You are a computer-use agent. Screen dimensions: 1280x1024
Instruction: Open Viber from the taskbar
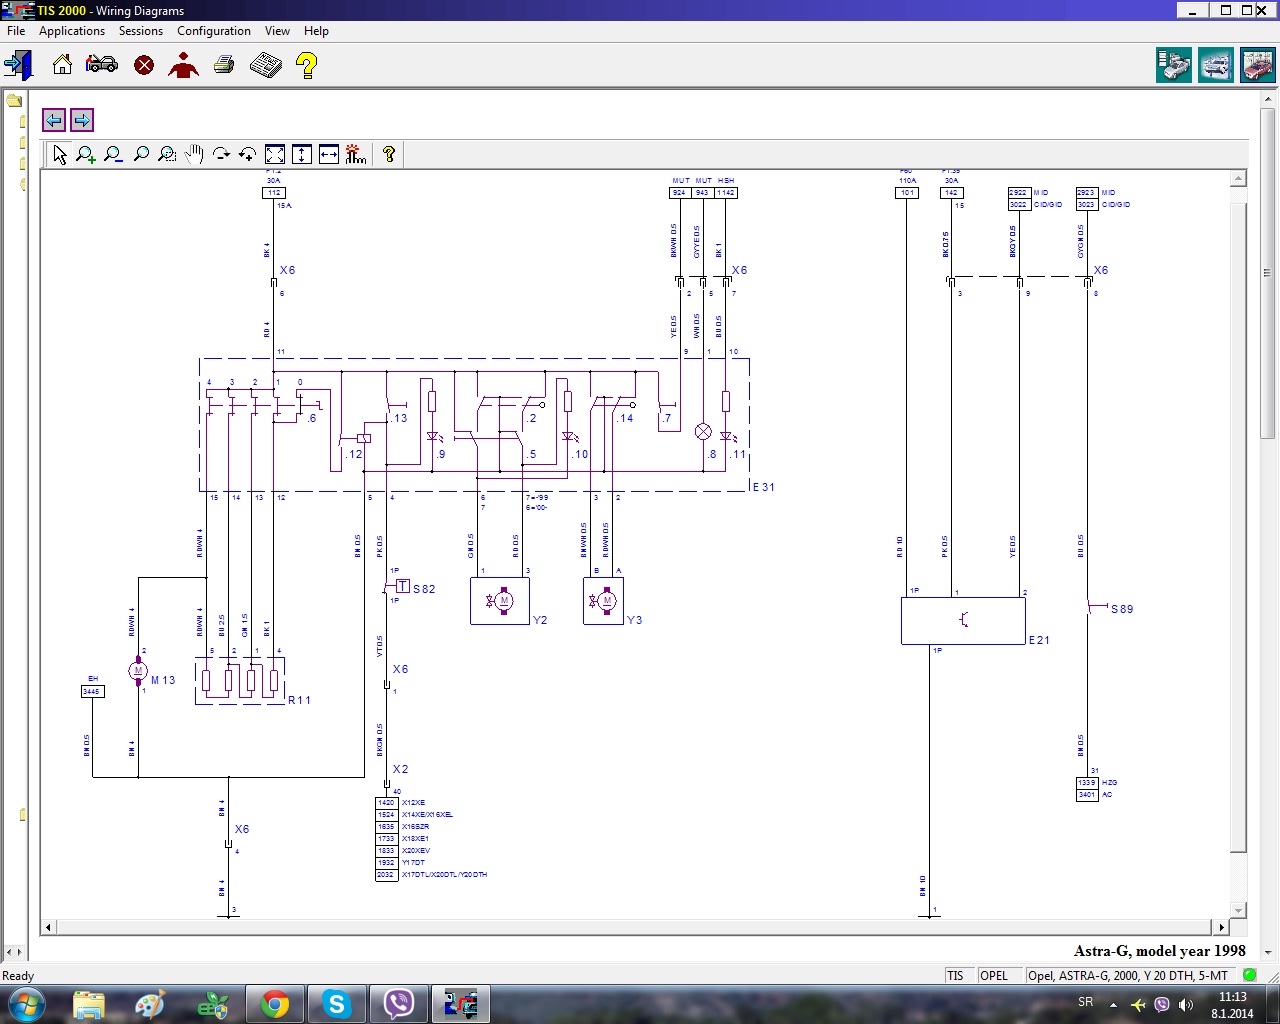click(x=399, y=1004)
